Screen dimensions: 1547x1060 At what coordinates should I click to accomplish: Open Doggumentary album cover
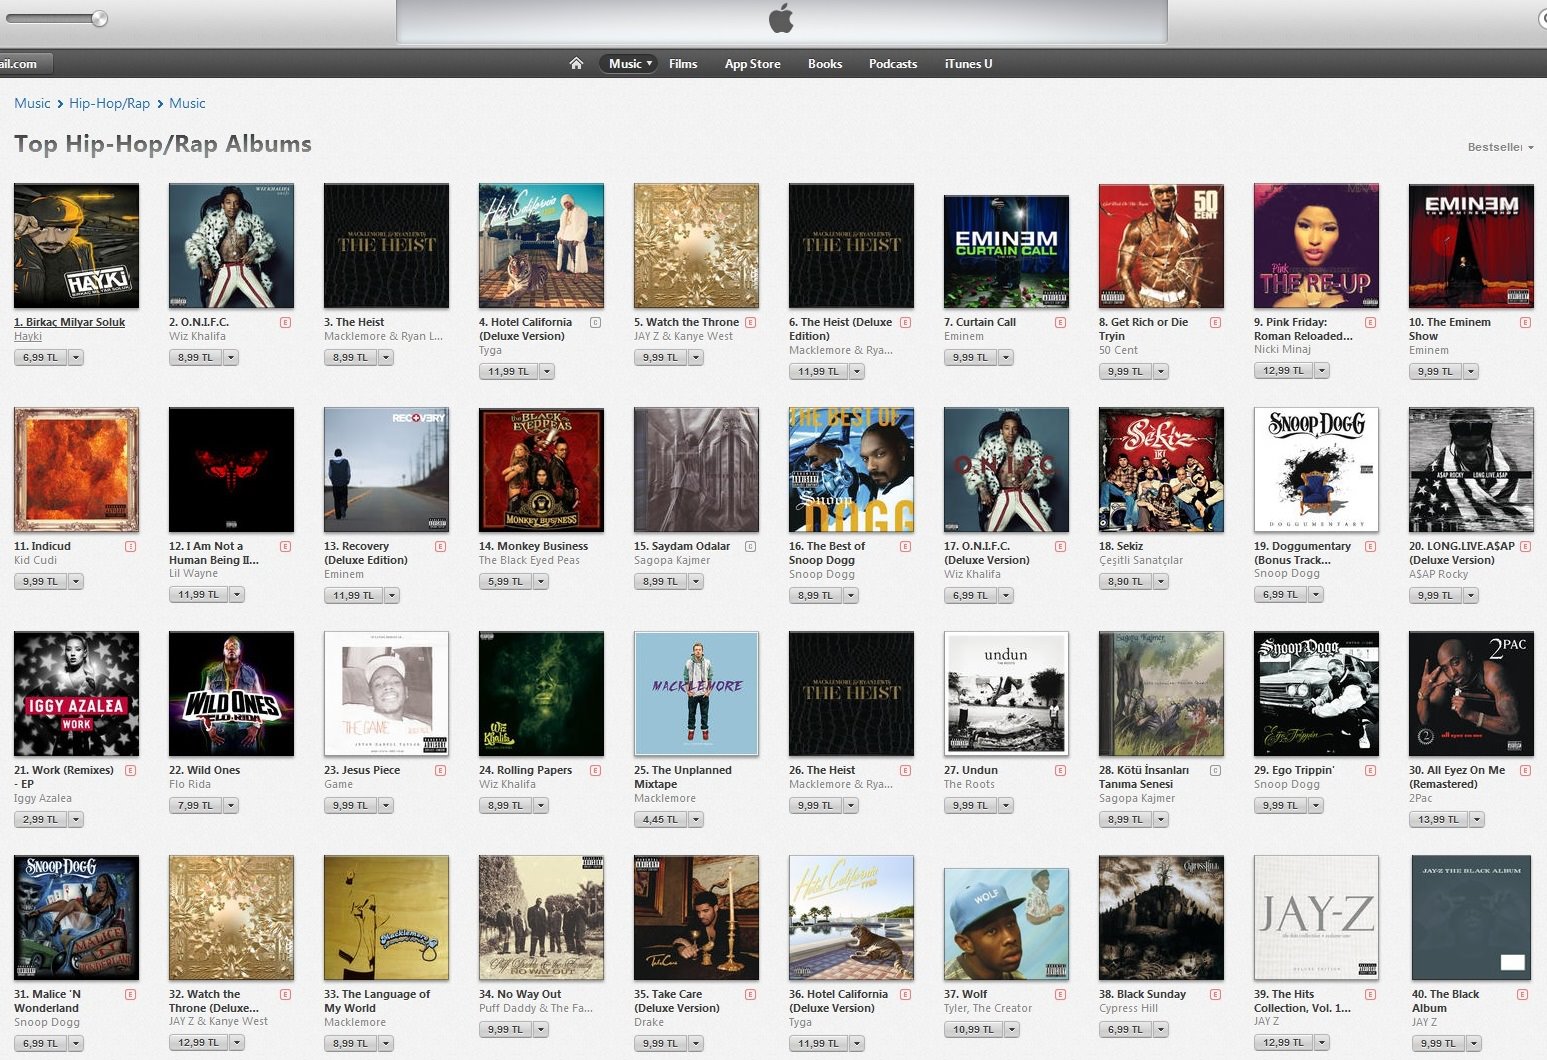[x=1316, y=470]
